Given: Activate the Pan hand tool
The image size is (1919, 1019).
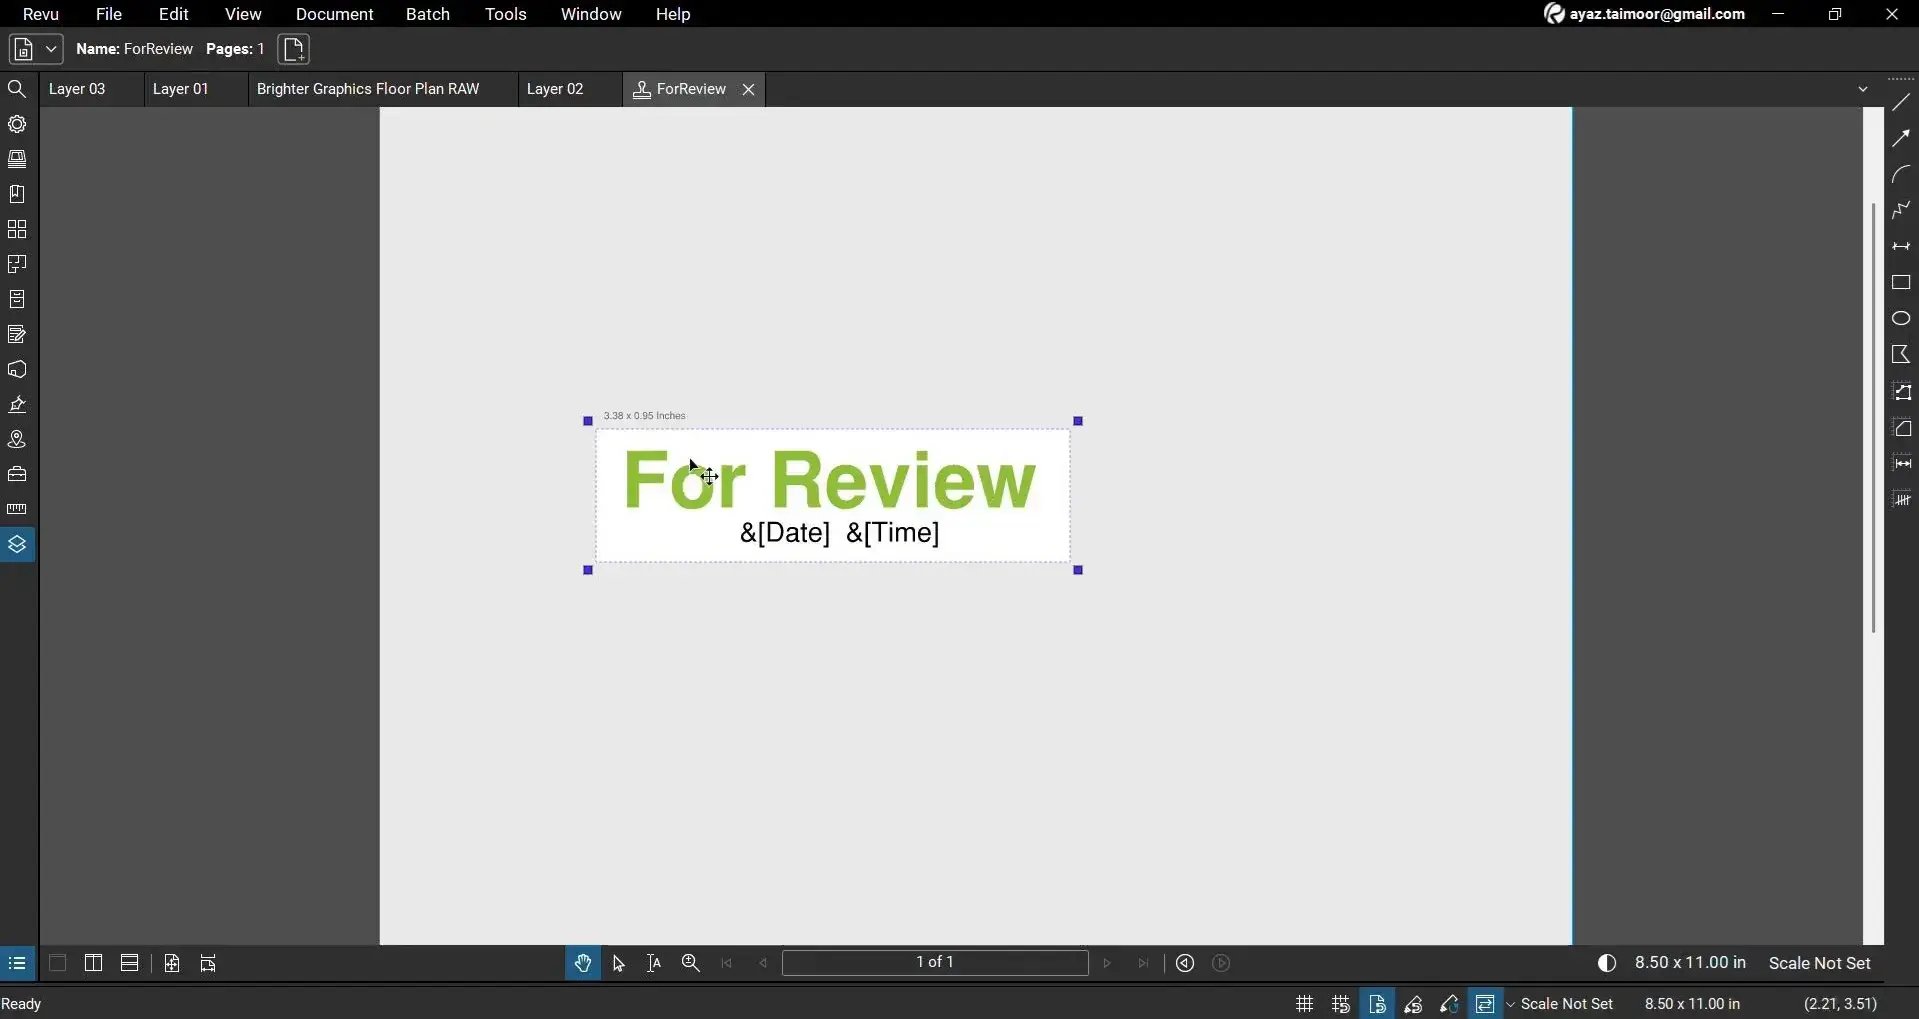Looking at the screenshot, I should (583, 963).
